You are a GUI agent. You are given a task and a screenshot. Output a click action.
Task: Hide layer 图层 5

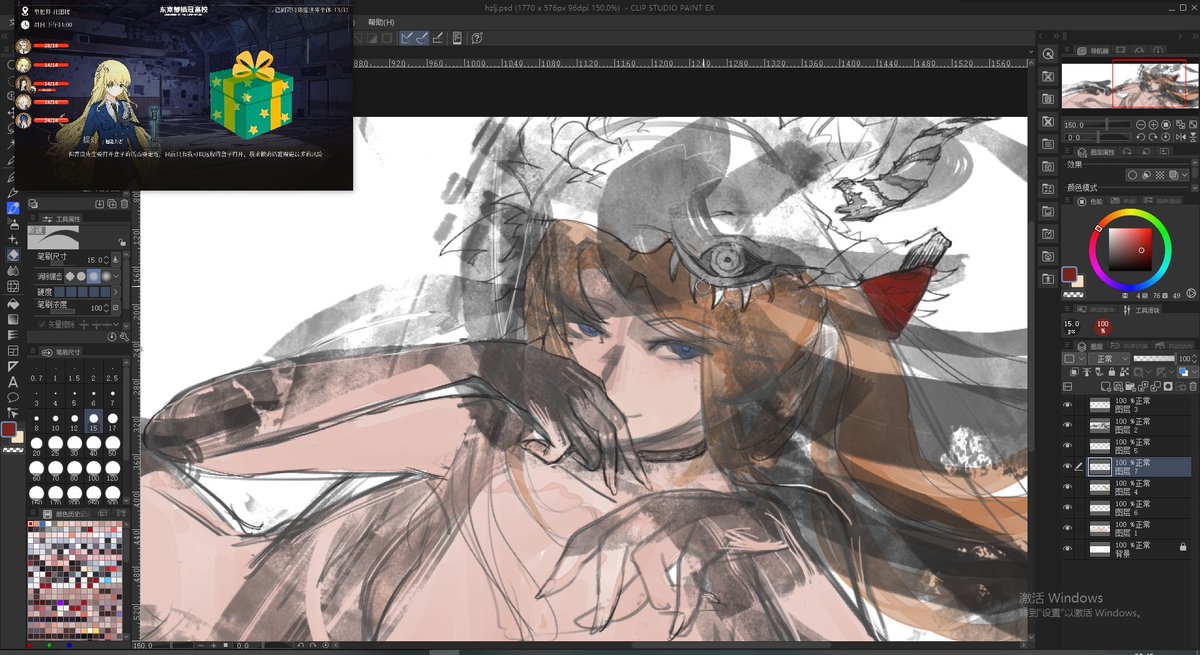pos(1067,445)
